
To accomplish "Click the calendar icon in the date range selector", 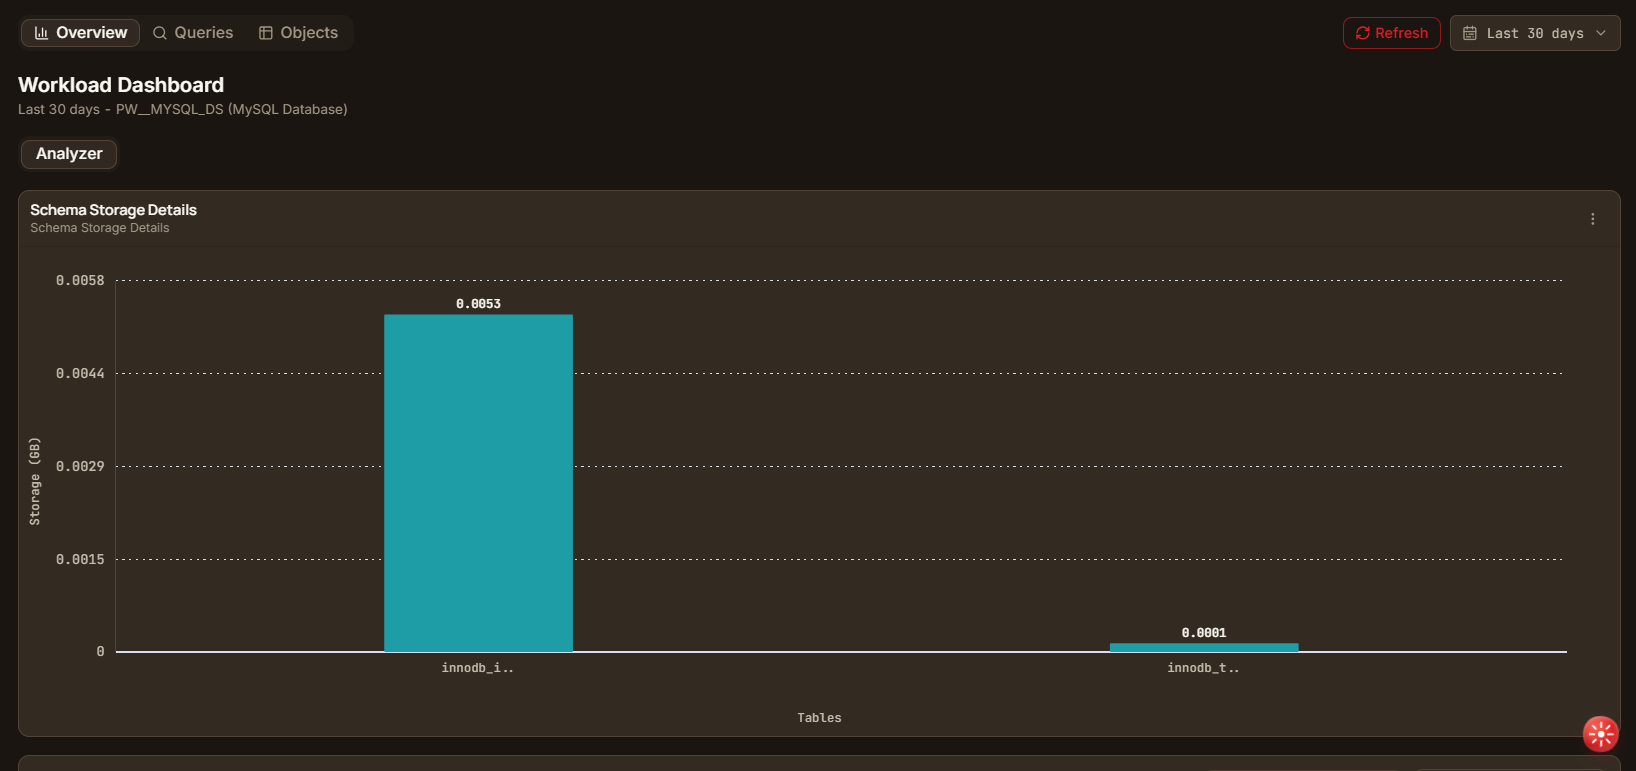I will click(1470, 33).
